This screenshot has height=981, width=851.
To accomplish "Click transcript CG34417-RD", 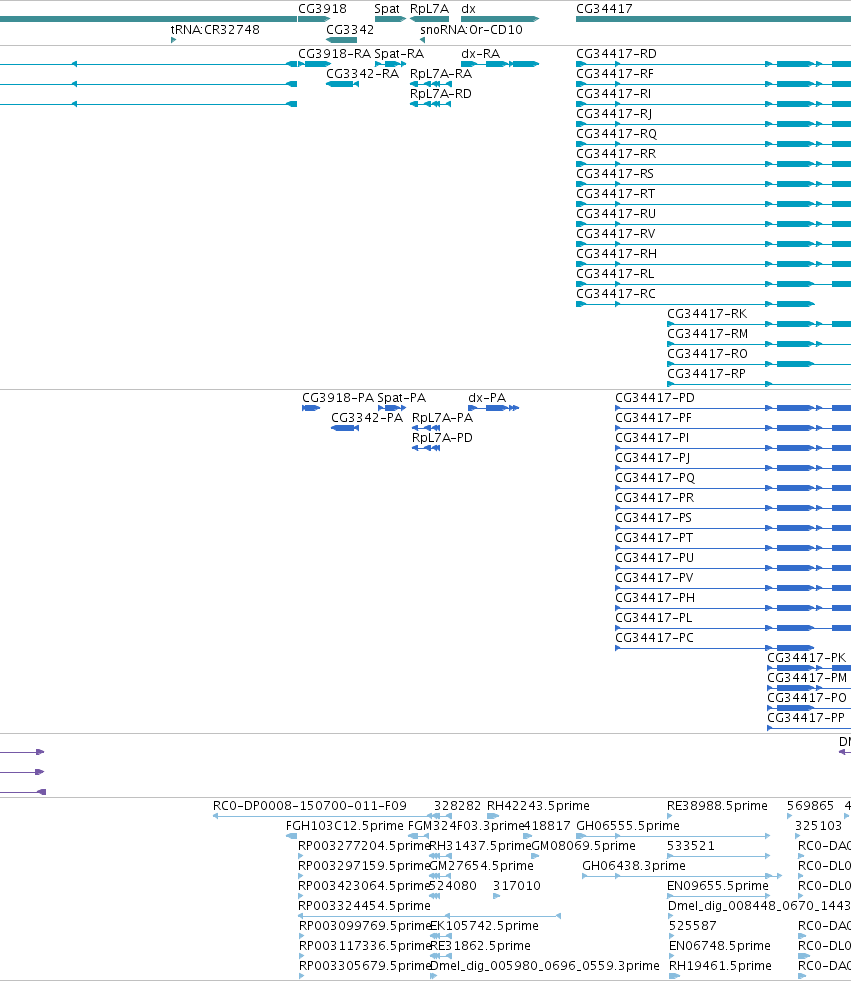I will [x=616, y=54].
